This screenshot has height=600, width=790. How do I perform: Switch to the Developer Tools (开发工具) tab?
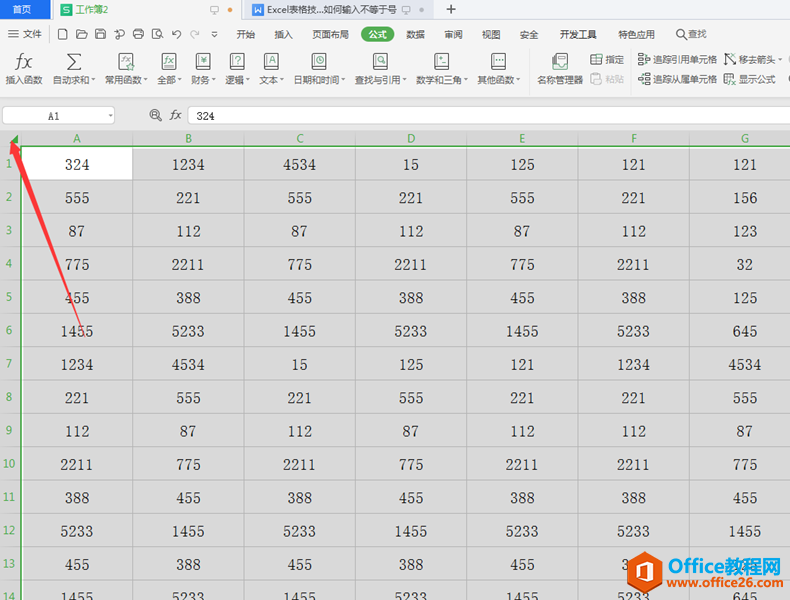[578, 34]
